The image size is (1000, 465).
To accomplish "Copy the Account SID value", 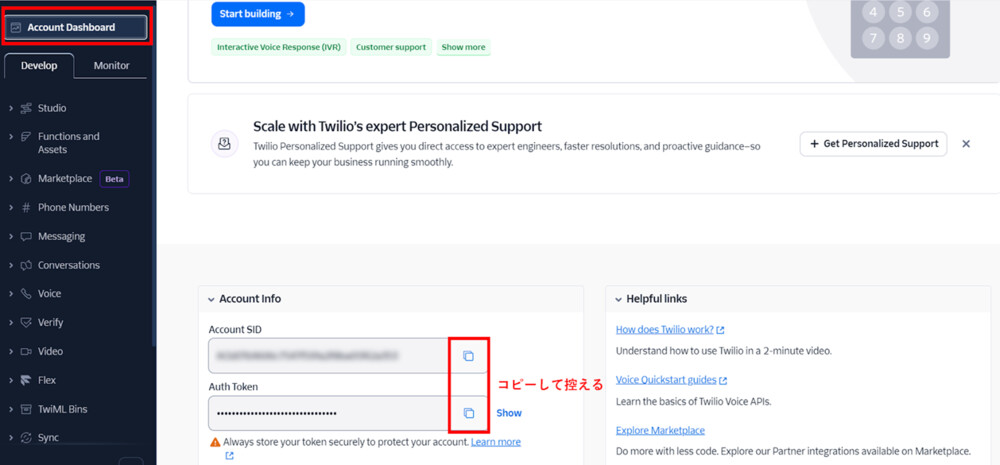I will [x=468, y=355].
